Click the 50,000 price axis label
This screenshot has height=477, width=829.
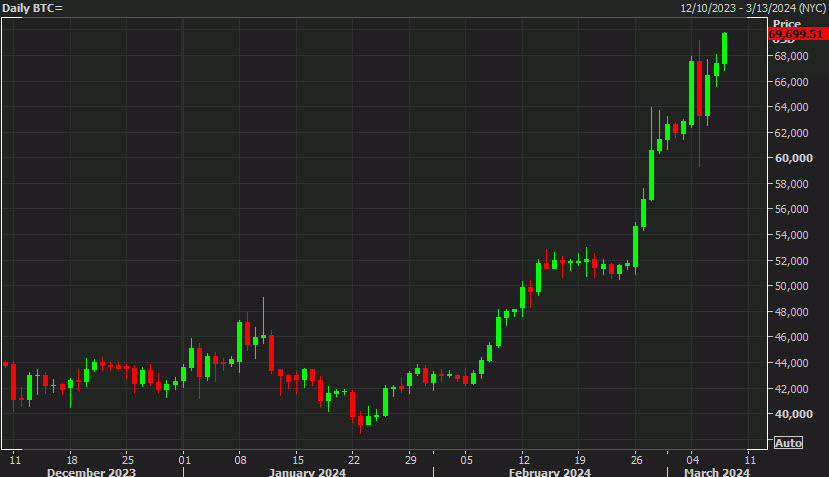coord(791,286)
